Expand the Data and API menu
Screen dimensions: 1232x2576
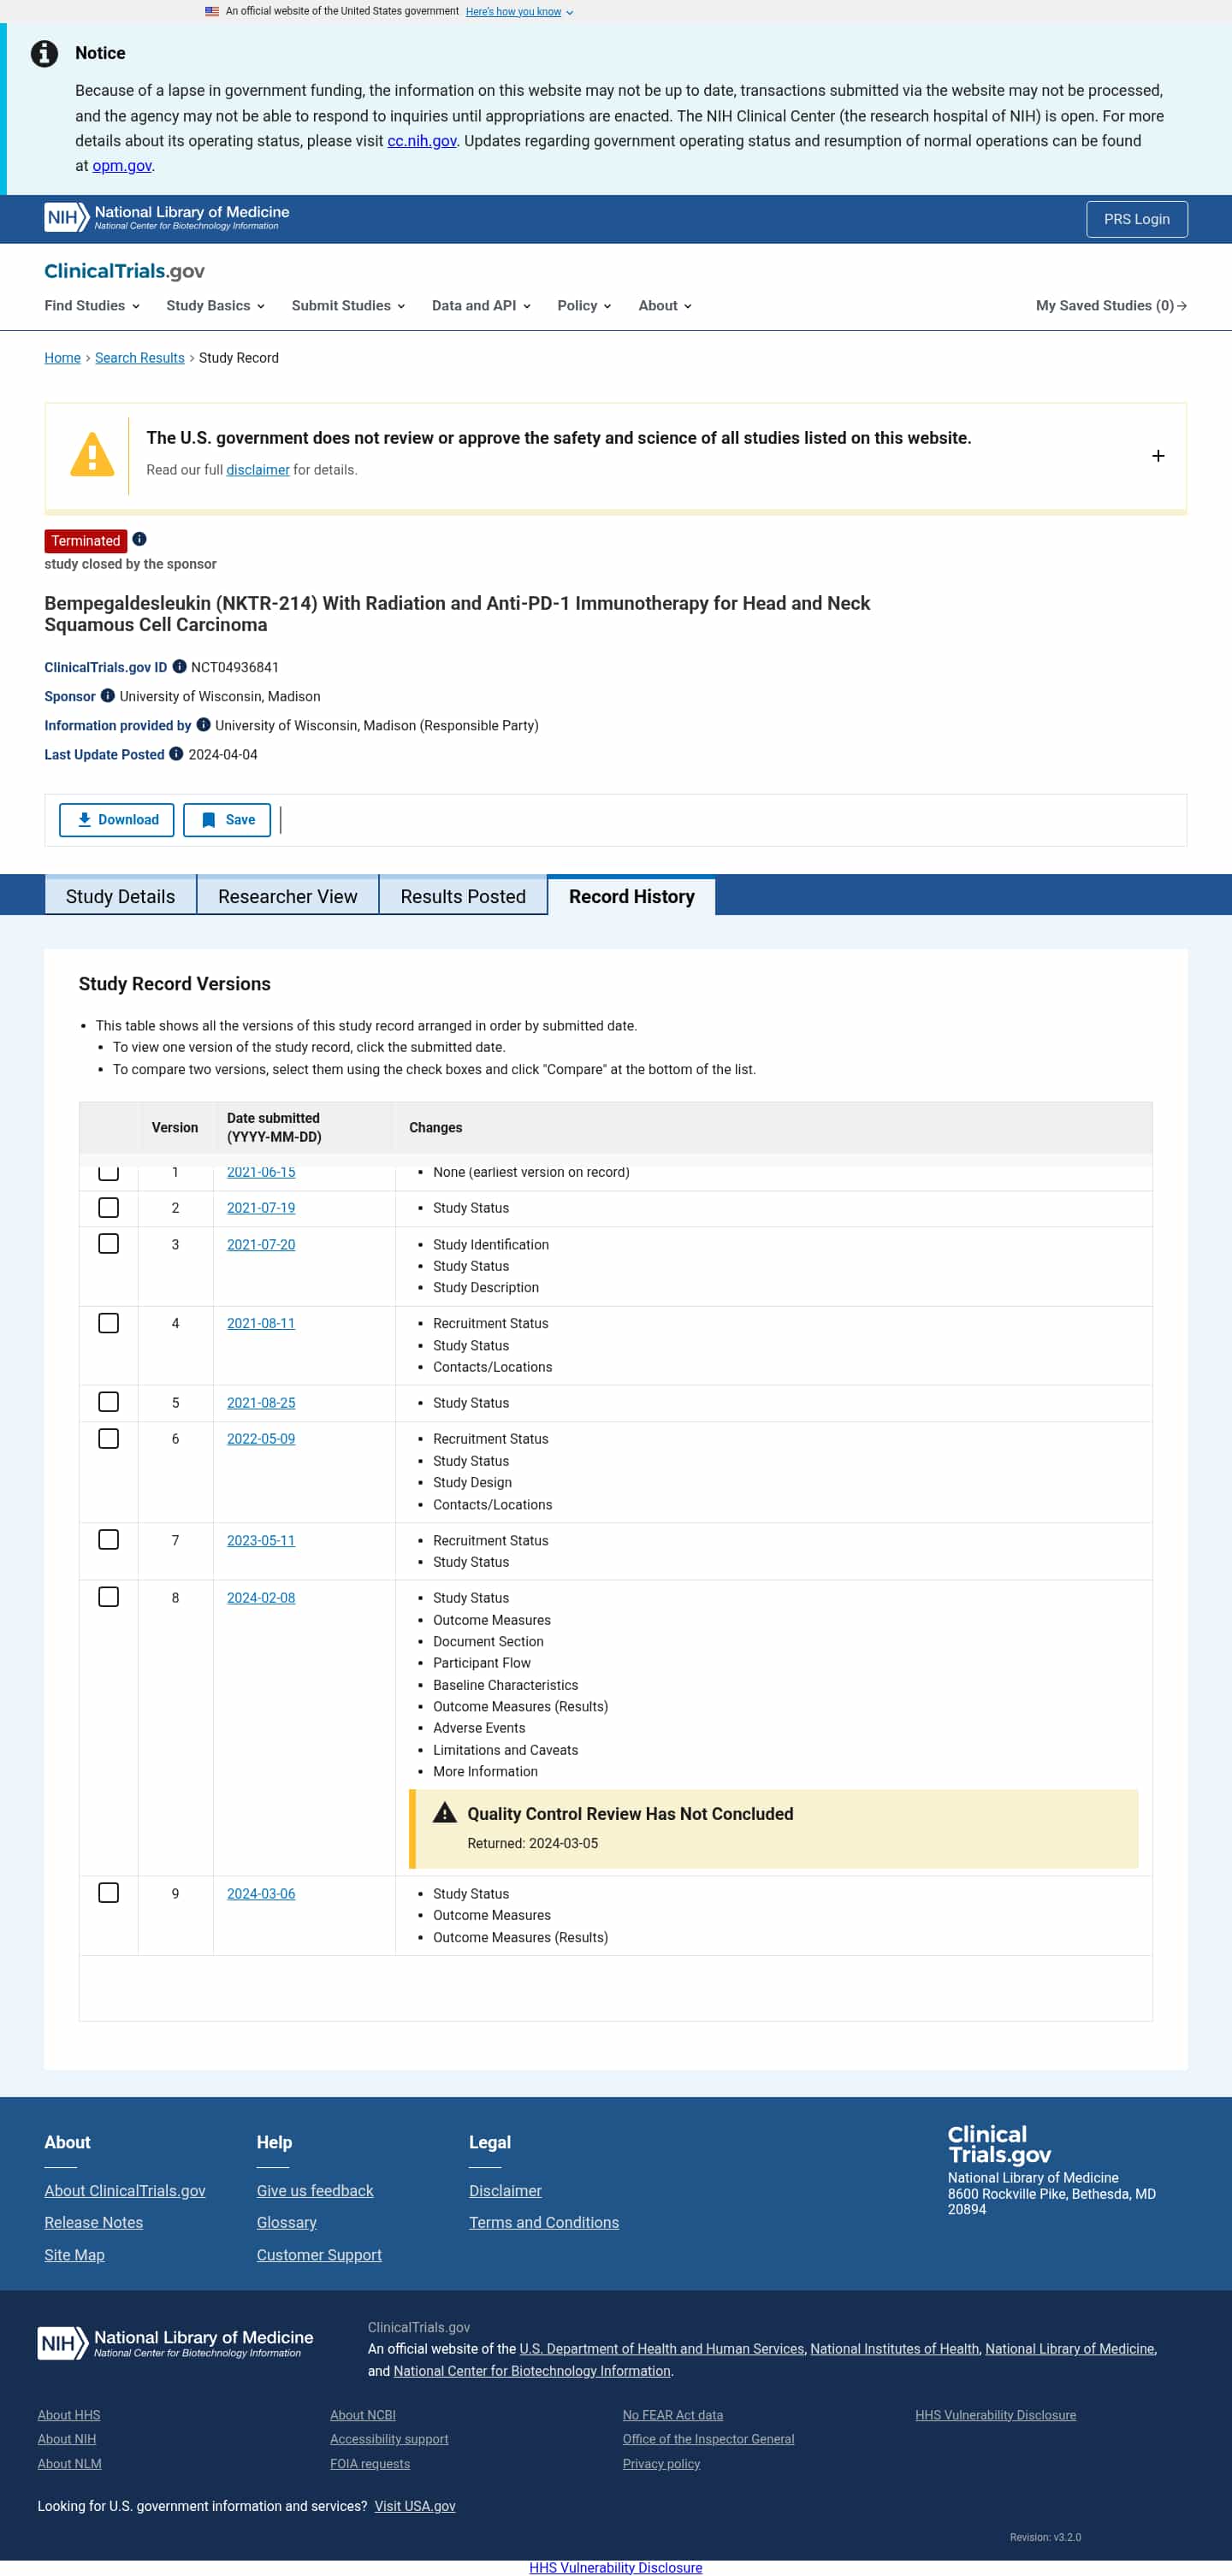[x=481, y=305]
